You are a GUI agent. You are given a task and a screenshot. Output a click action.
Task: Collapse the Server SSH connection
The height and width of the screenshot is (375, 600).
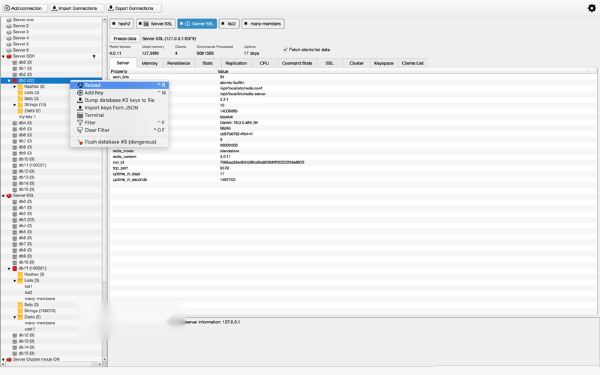(x=3, y=57)
